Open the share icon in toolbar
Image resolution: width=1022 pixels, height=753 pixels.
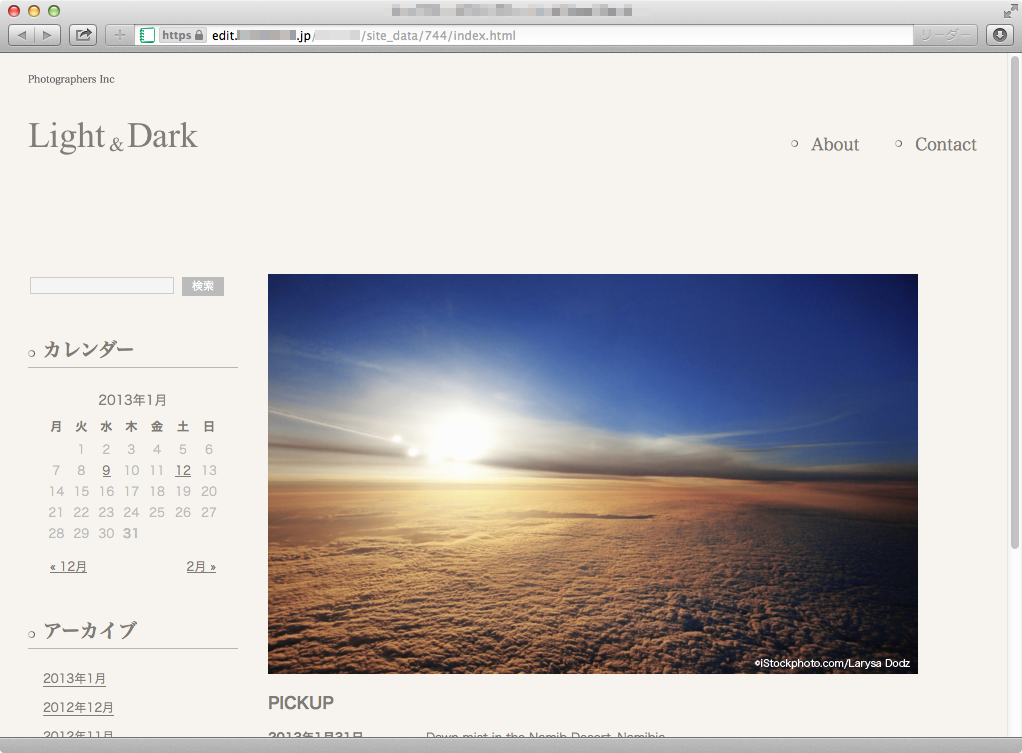pyautogui.click(x=83, y=35)
